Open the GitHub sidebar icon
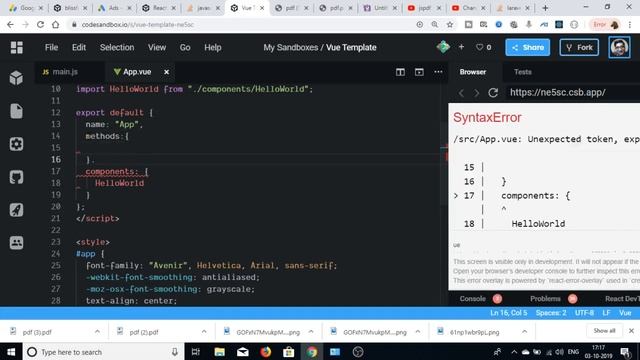The width and height of the screenshot is (640, 360). pos(16,177)
